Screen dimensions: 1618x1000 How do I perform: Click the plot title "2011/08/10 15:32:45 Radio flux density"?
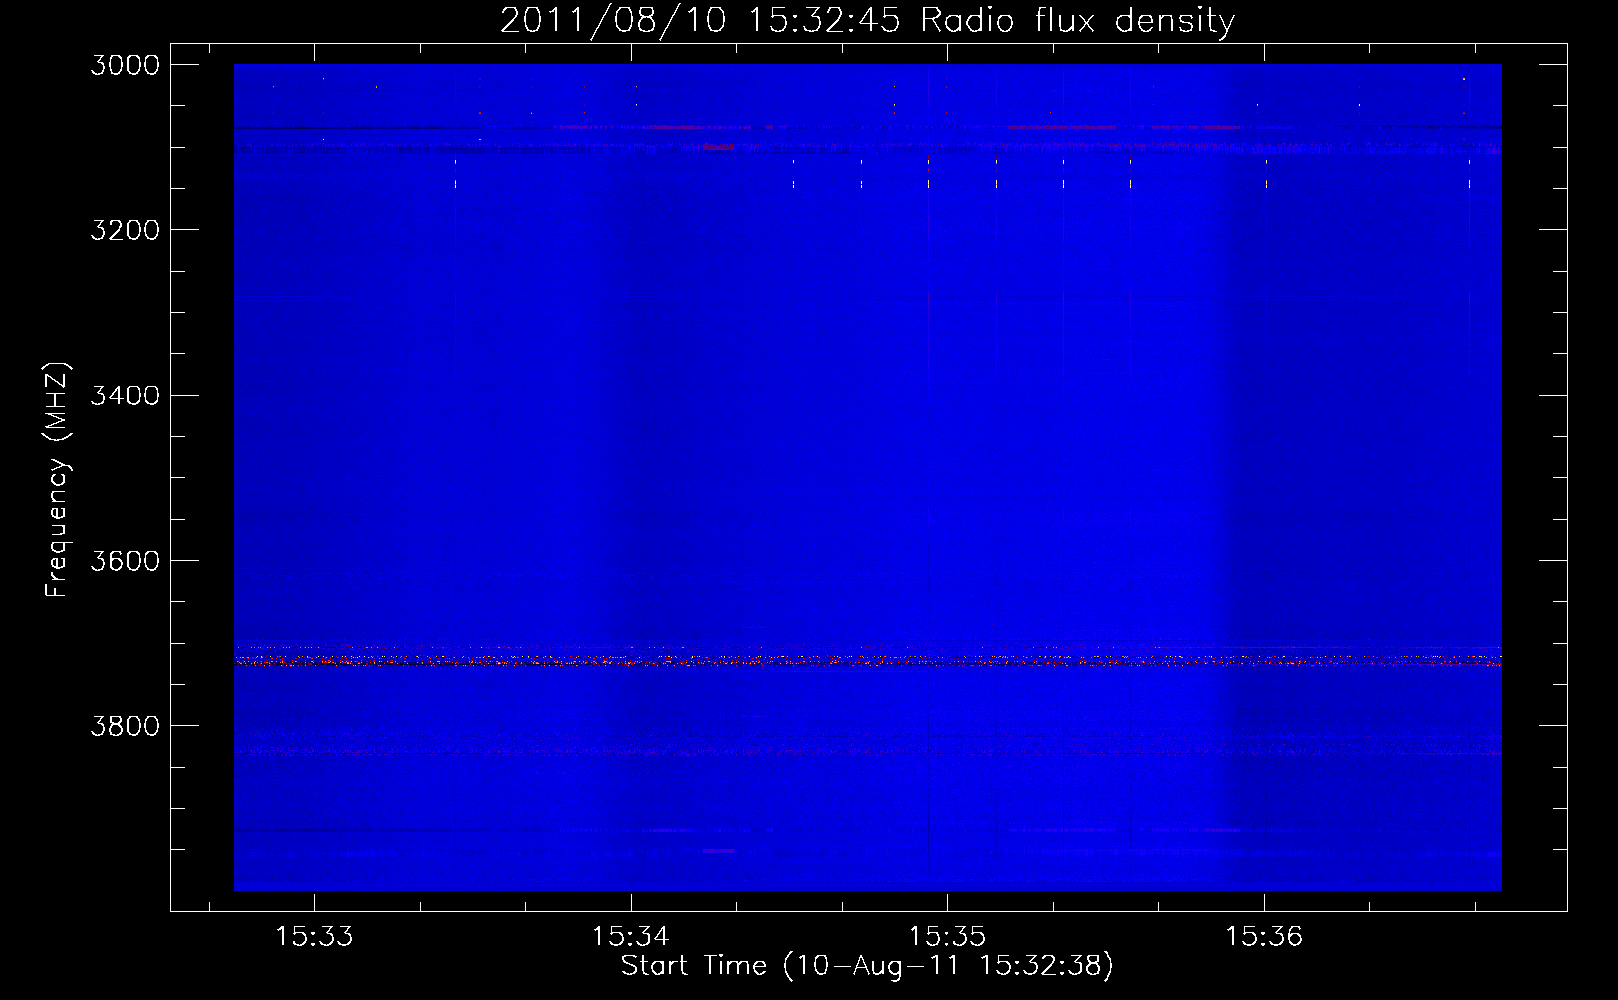click(867, 21)
